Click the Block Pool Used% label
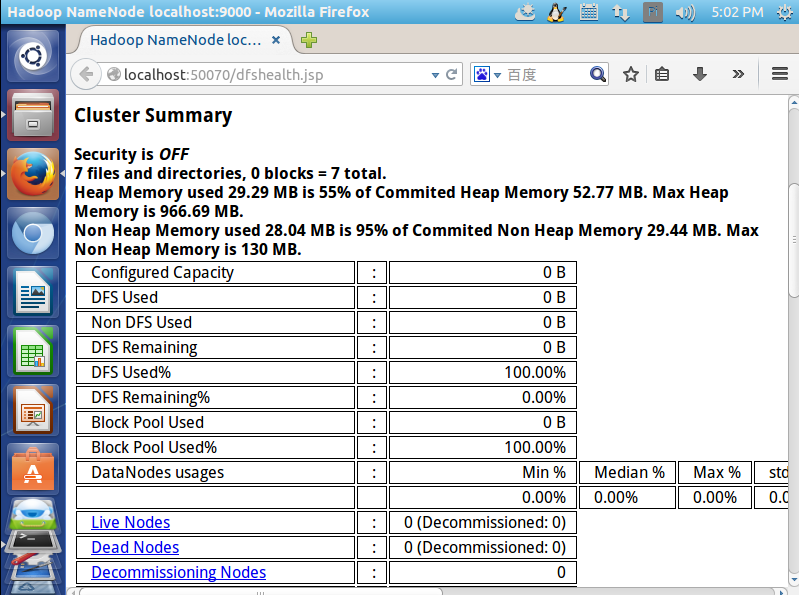This screenshot has height=595, width=799. pos(154,447)
